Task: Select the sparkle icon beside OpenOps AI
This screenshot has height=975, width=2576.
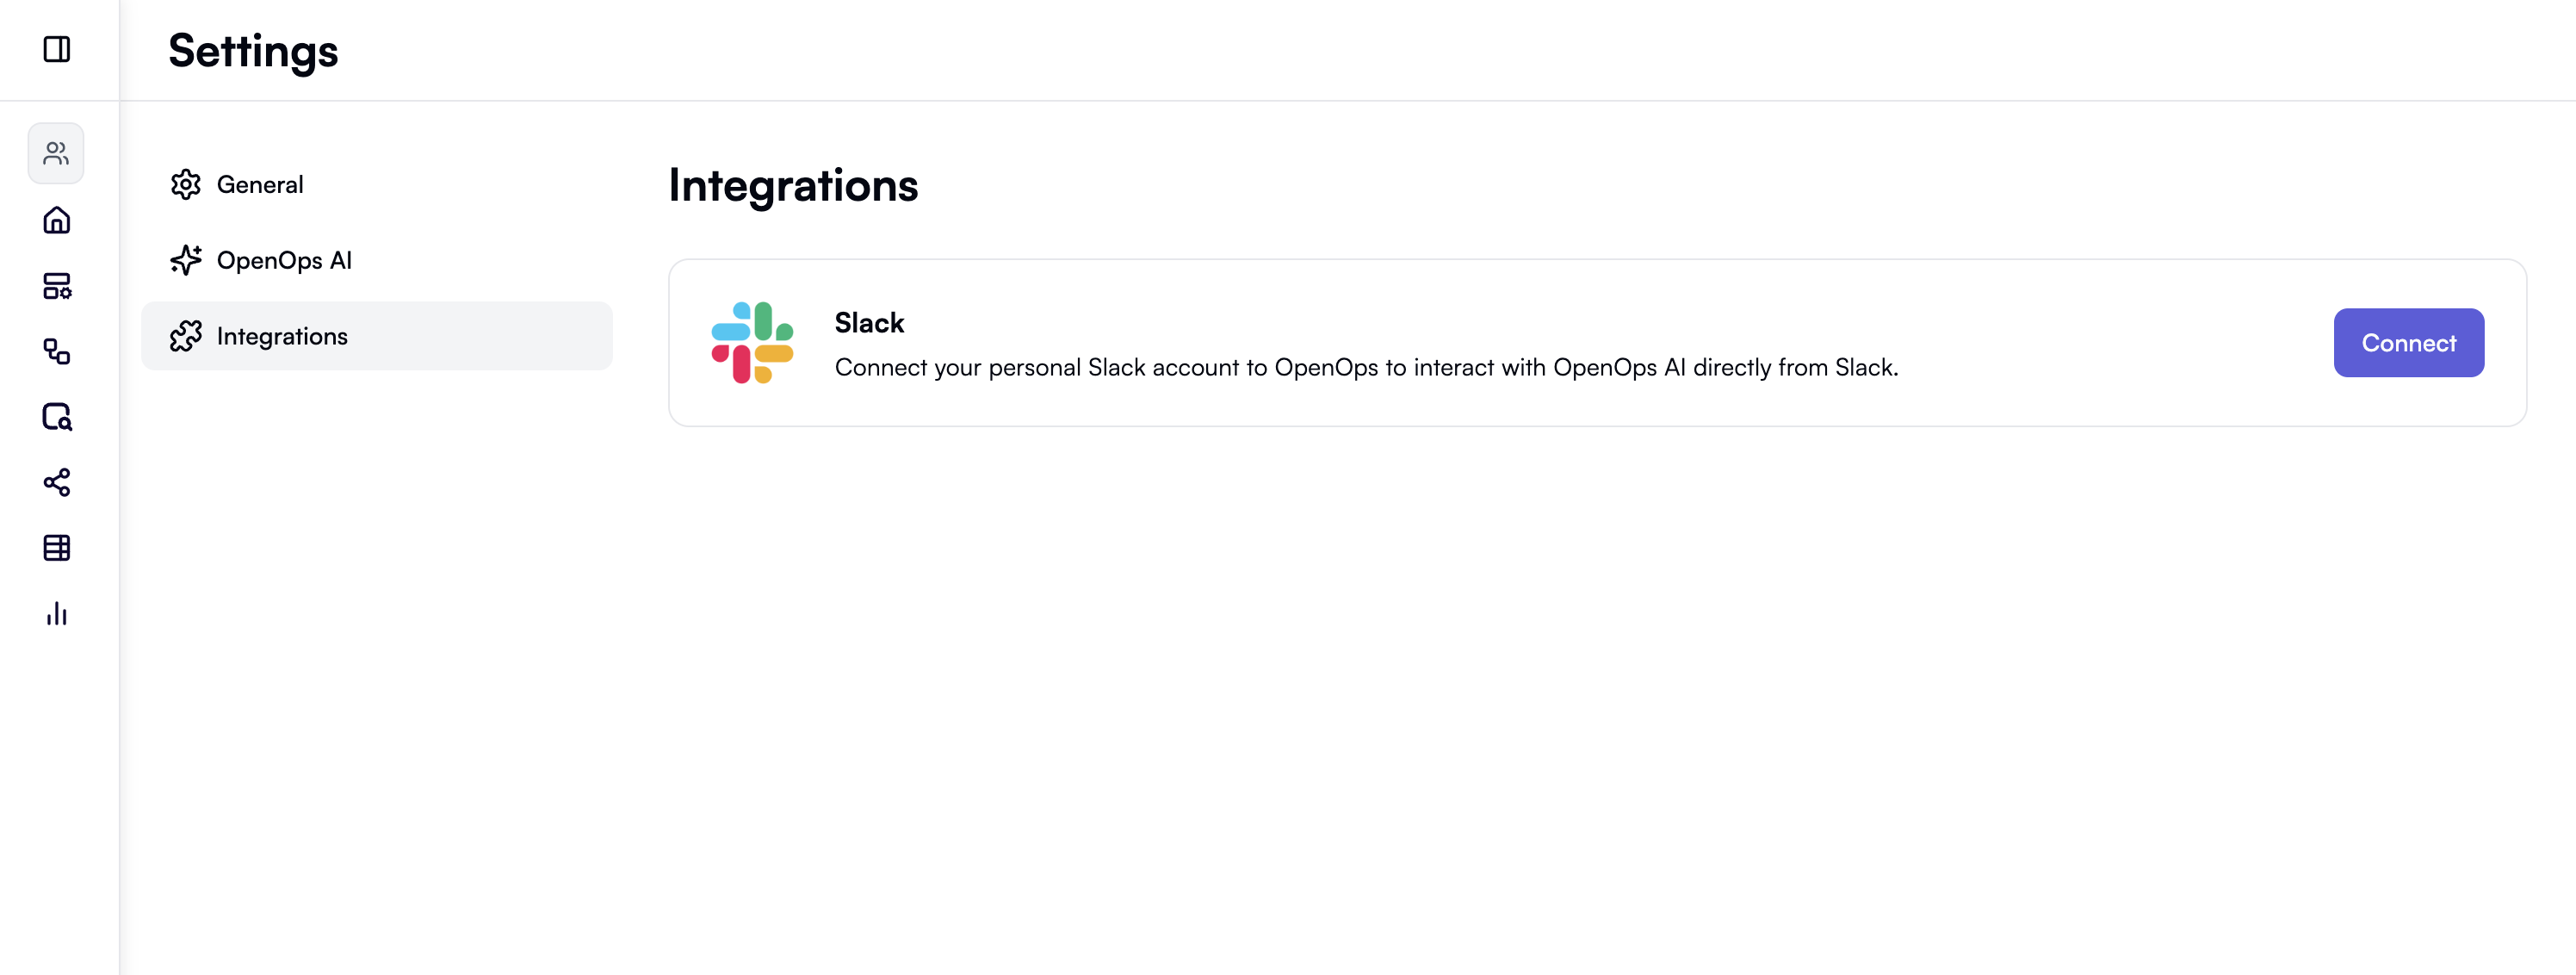Action: (187, 260)
